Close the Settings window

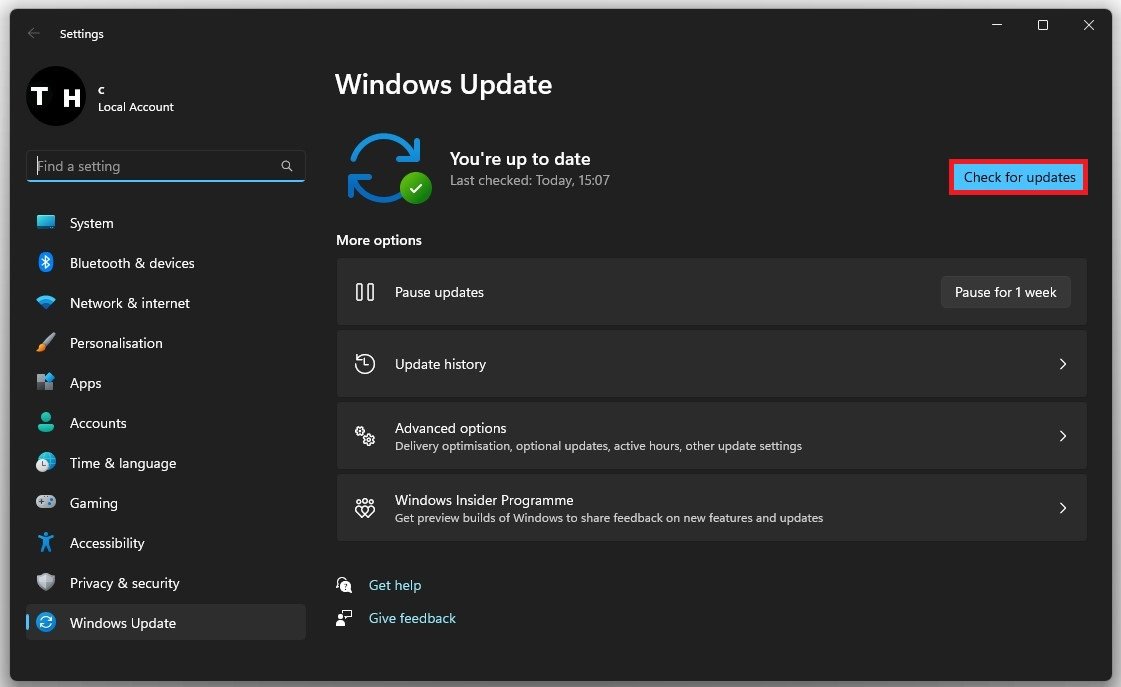(1088, 25)
